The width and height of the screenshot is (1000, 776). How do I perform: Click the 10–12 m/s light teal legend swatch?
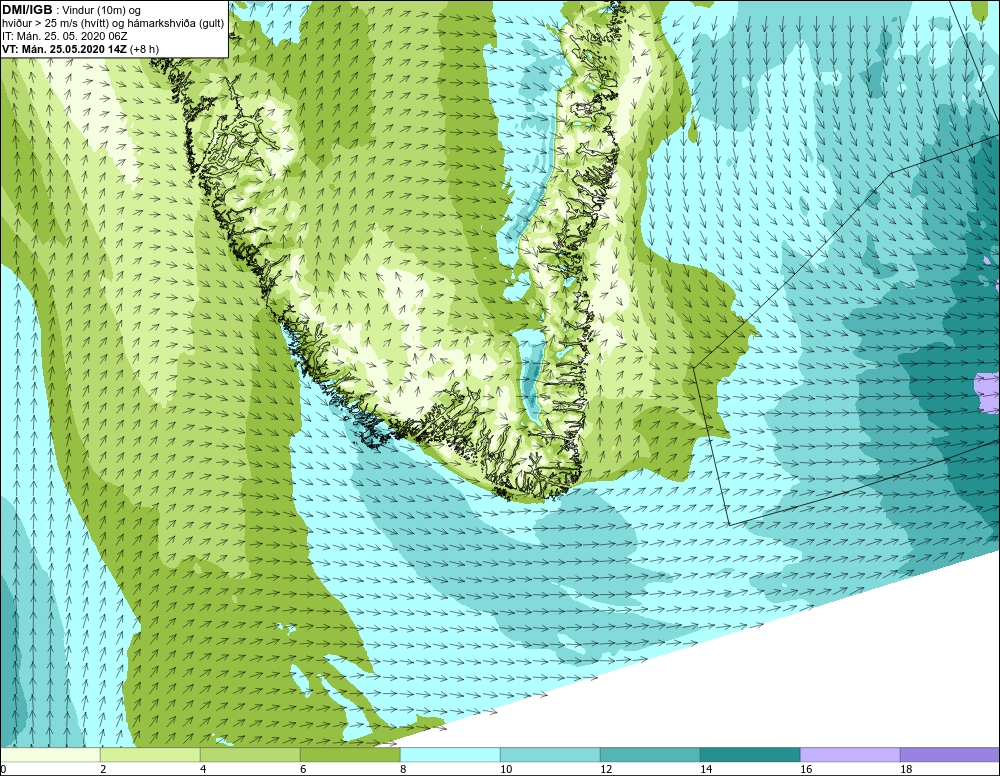550,755
